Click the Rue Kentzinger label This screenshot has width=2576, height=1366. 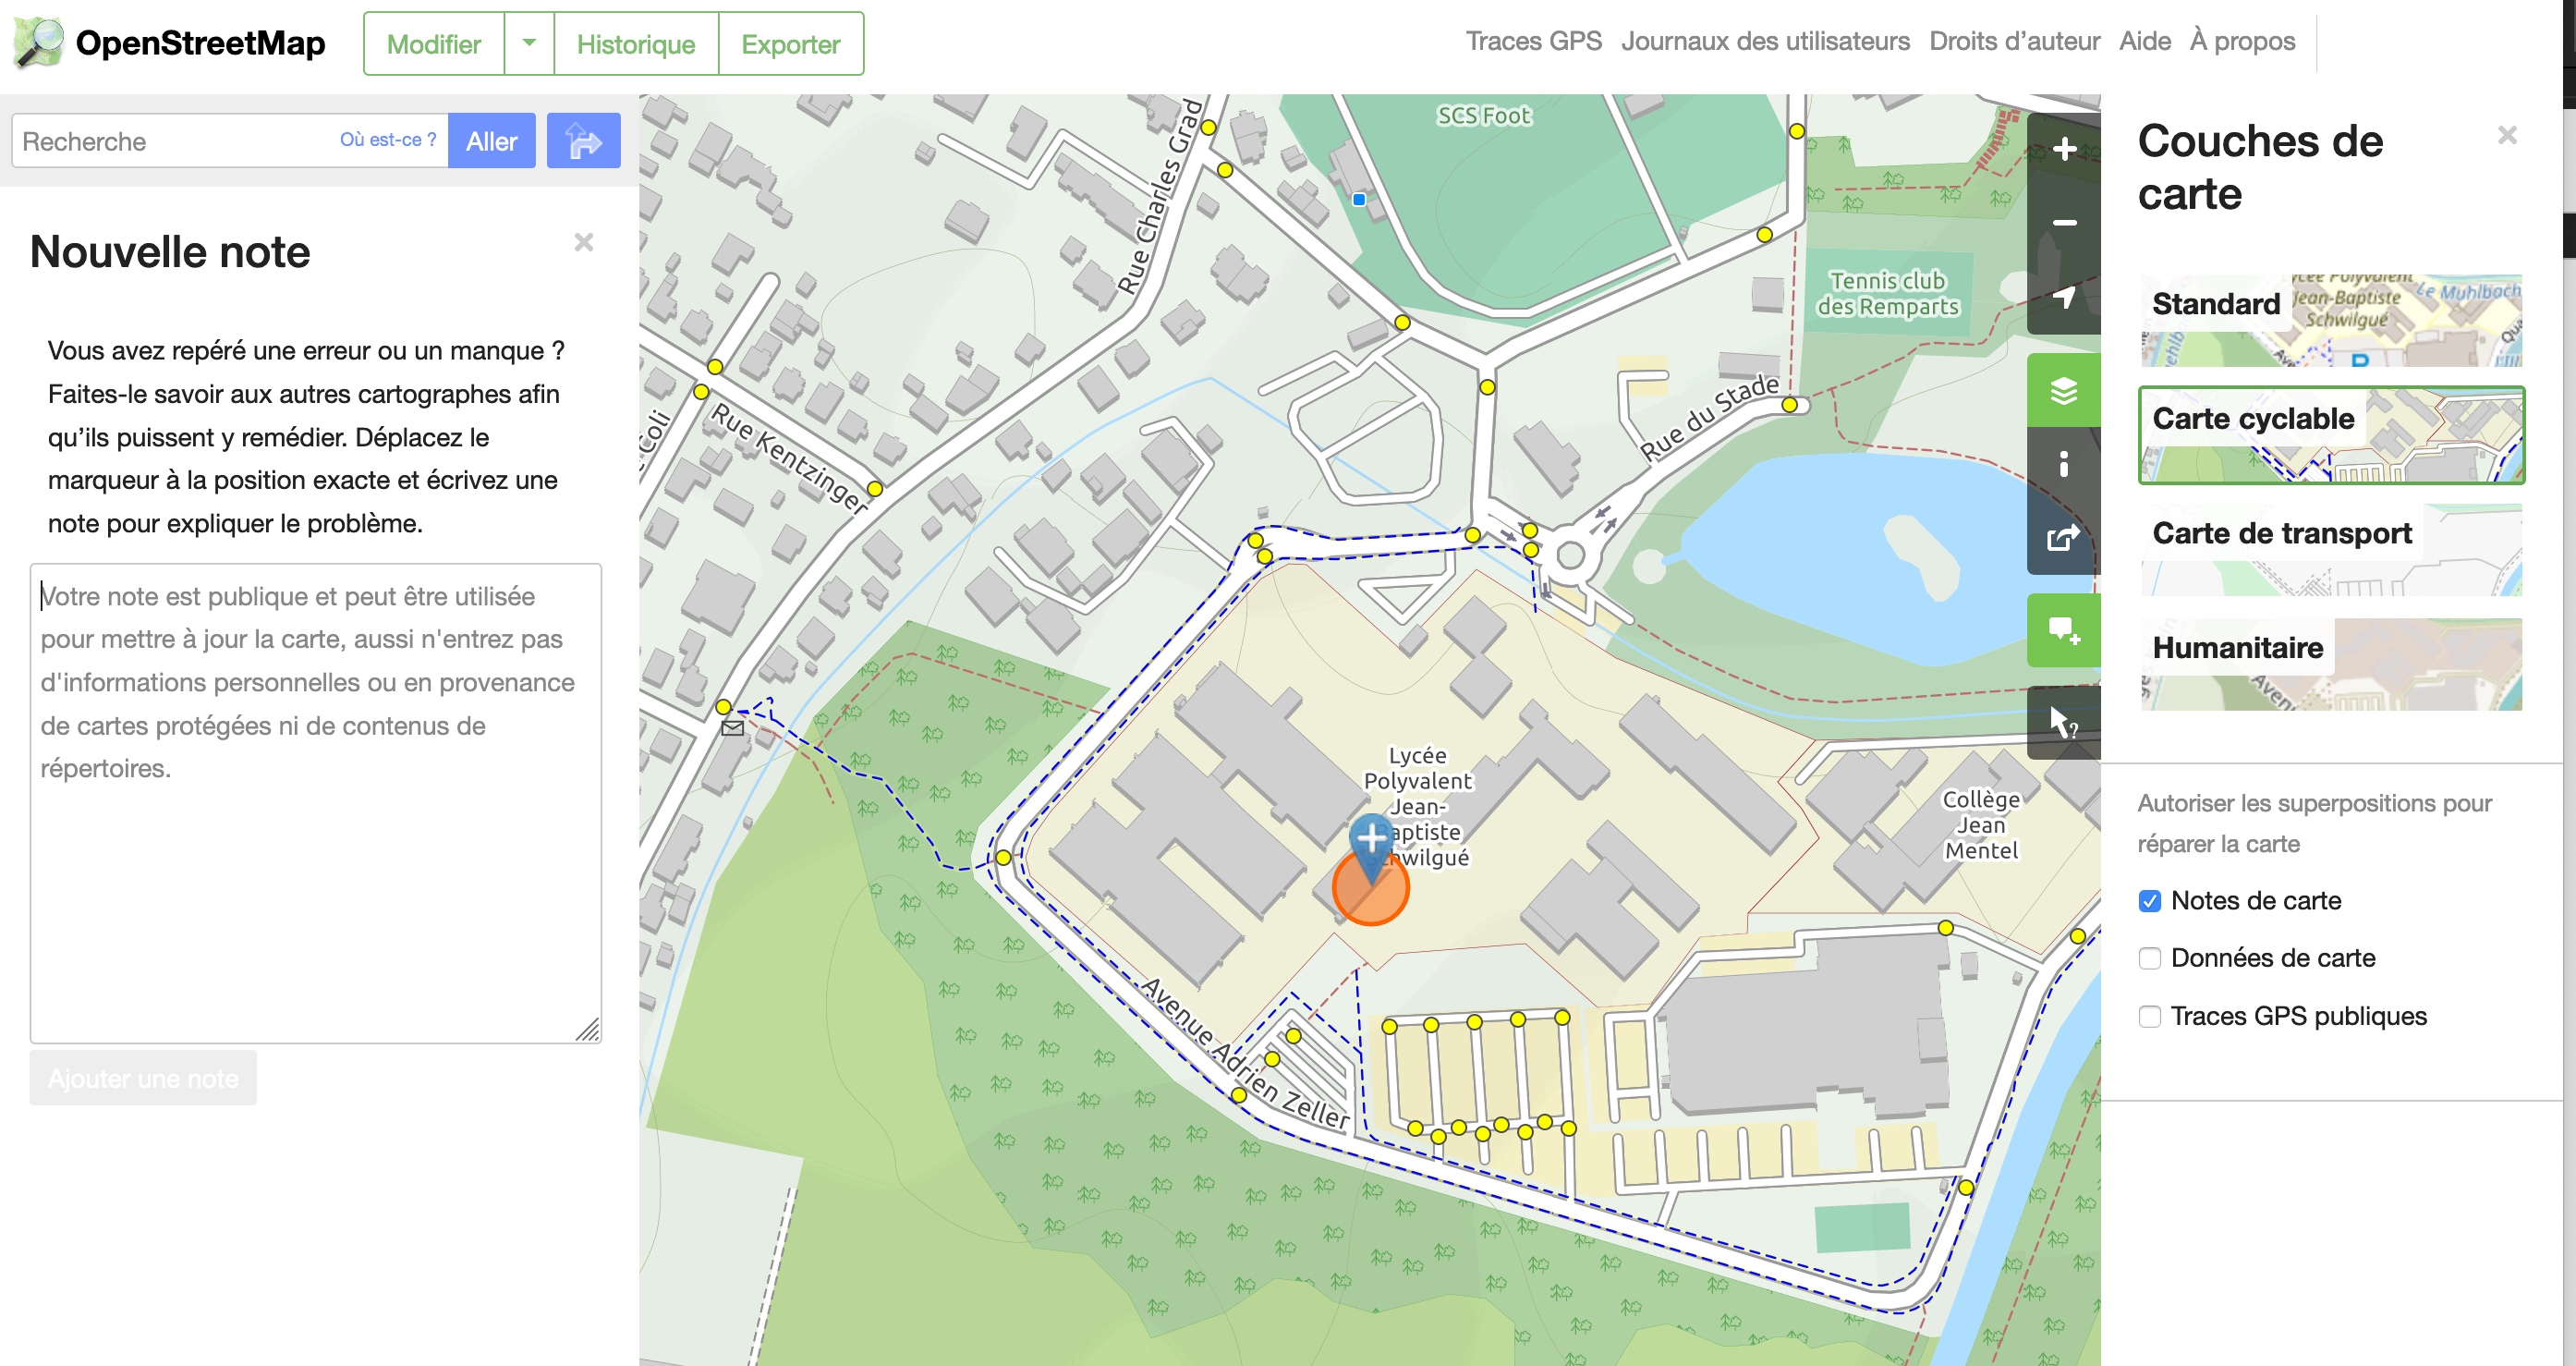point(788,458)
